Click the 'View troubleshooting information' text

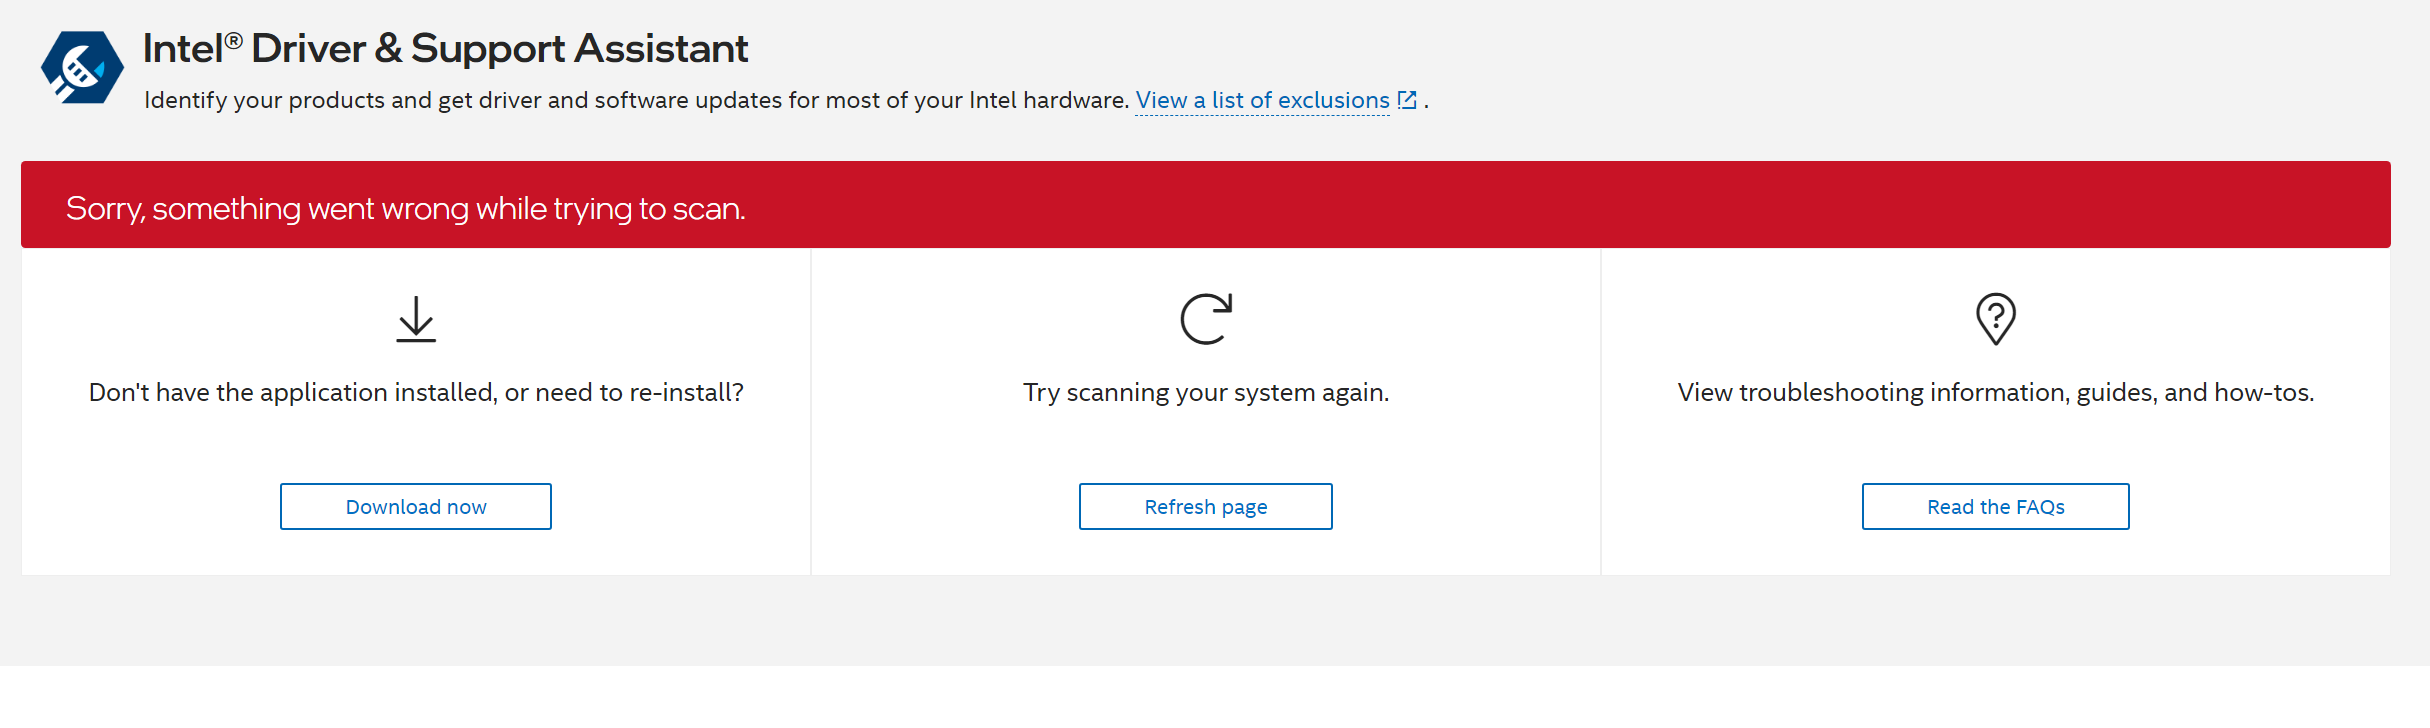coord(1995,392)
